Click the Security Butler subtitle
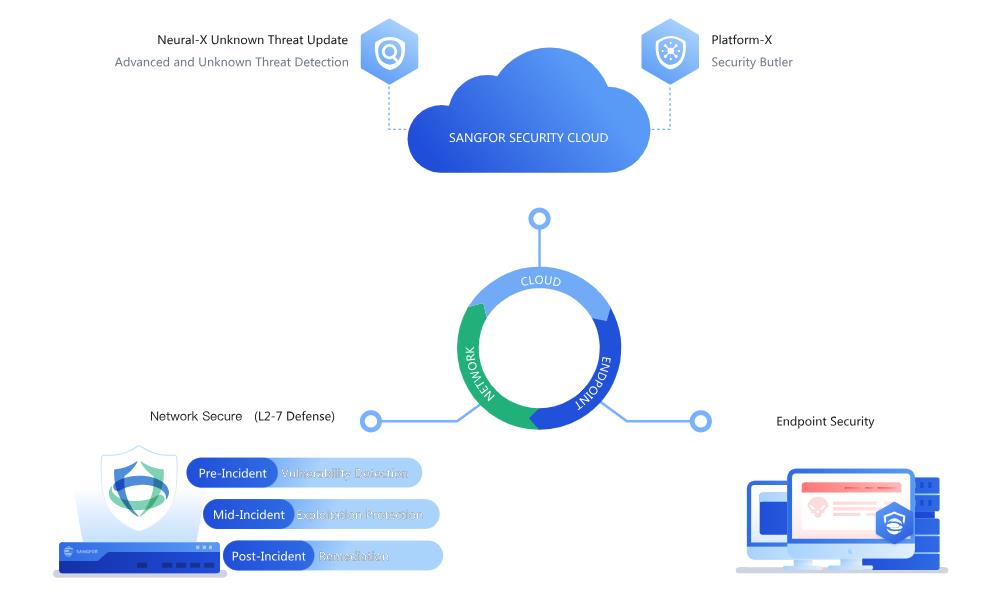Image resolution: width=981 pixels, height=599 pixels. click(751, 62)
